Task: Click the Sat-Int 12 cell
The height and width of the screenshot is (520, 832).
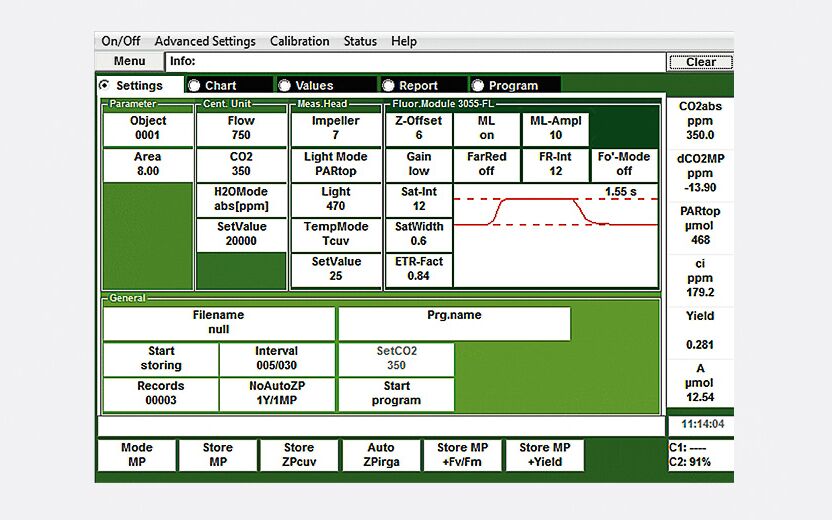Action: (x=419, y=199)
